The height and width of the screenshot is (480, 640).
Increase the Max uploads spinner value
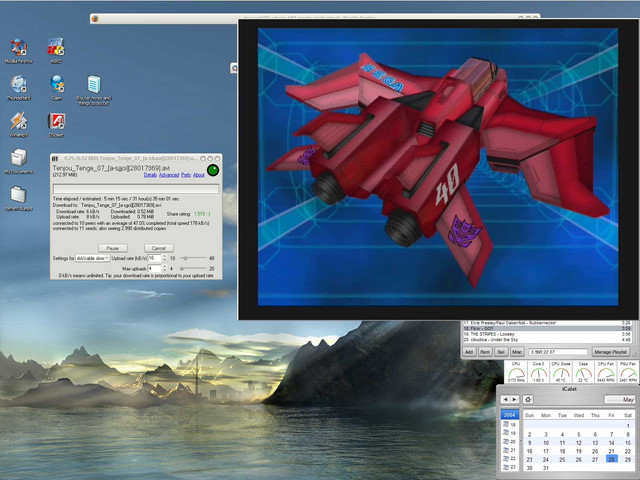point(164,266)
